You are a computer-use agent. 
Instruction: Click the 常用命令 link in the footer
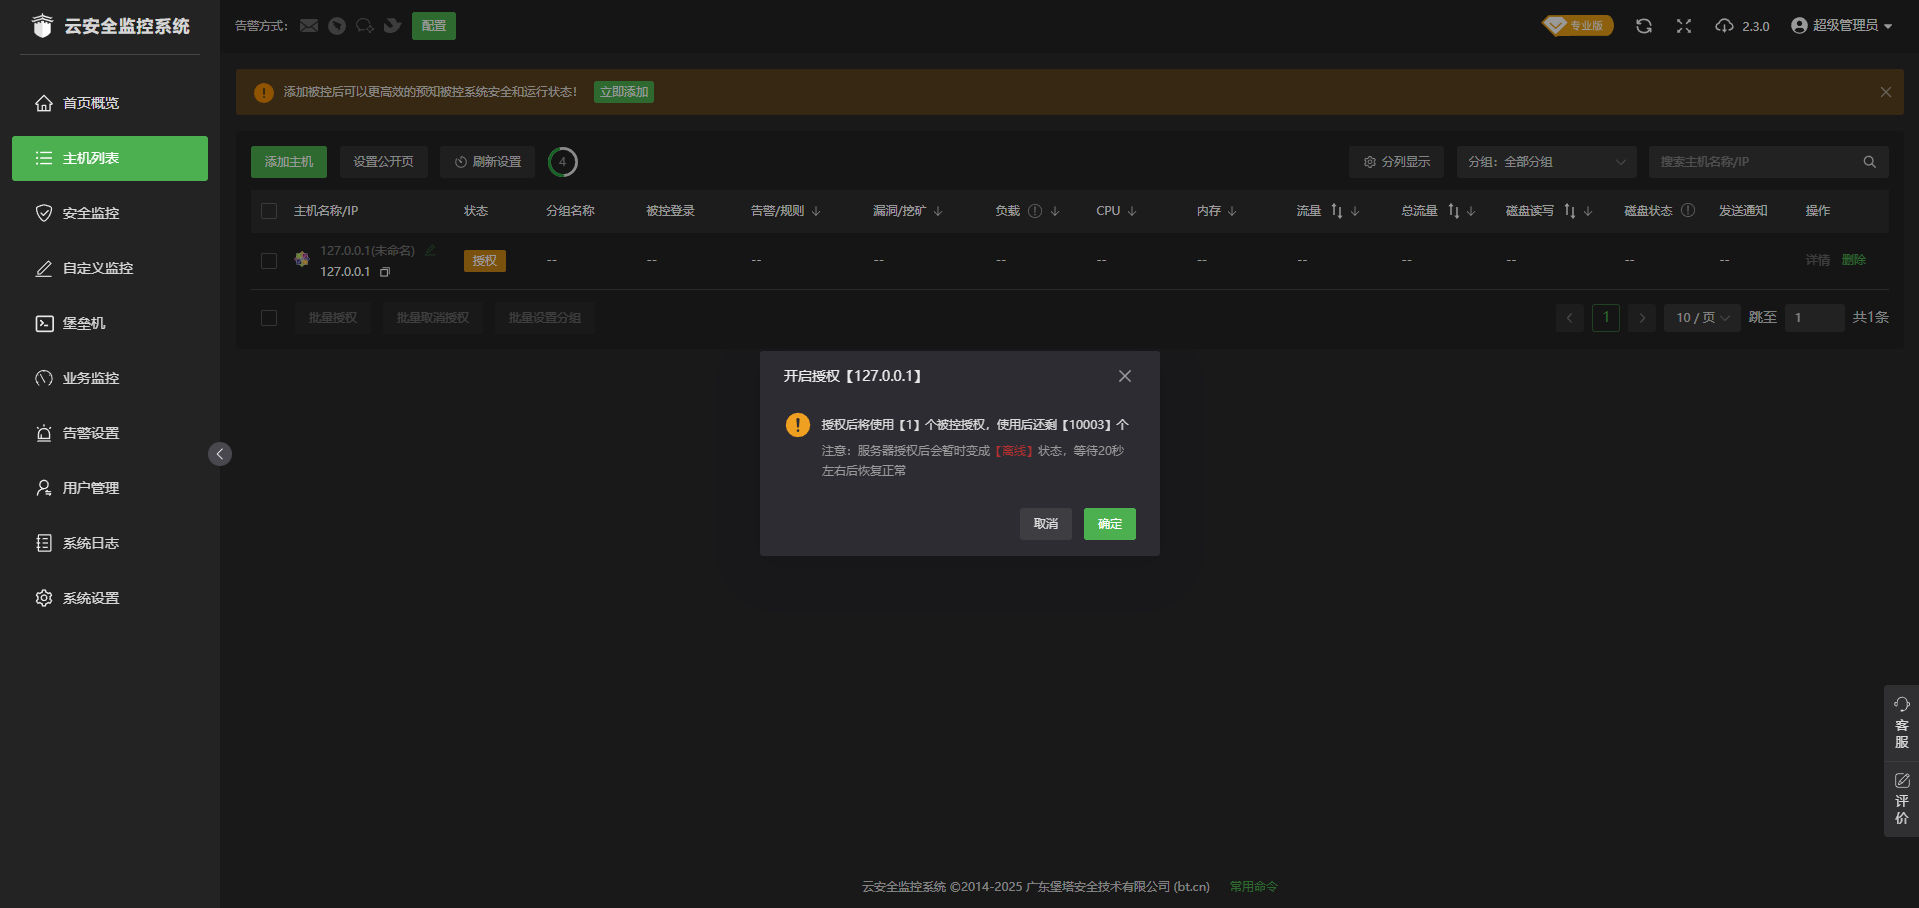(1252, 886)
